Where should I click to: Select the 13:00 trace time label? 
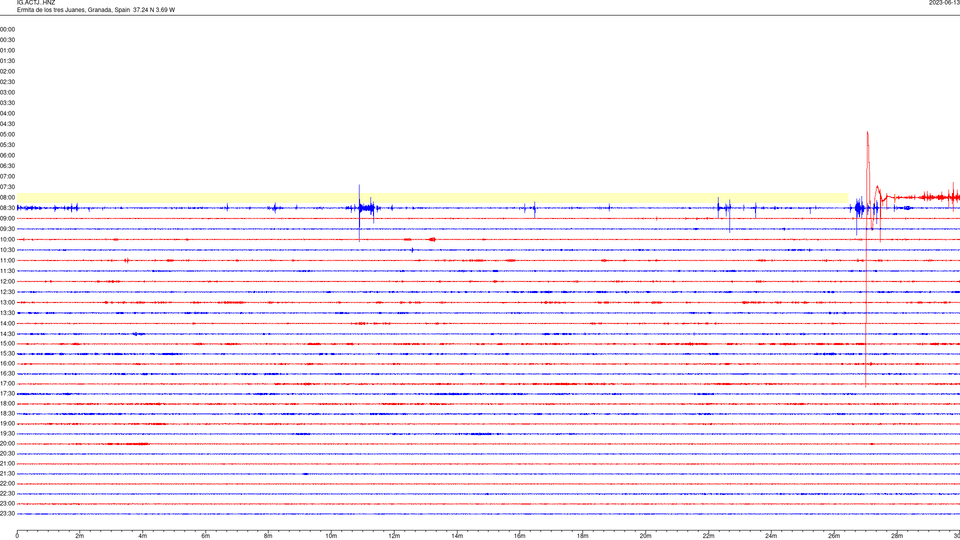(x=7, y=302)
